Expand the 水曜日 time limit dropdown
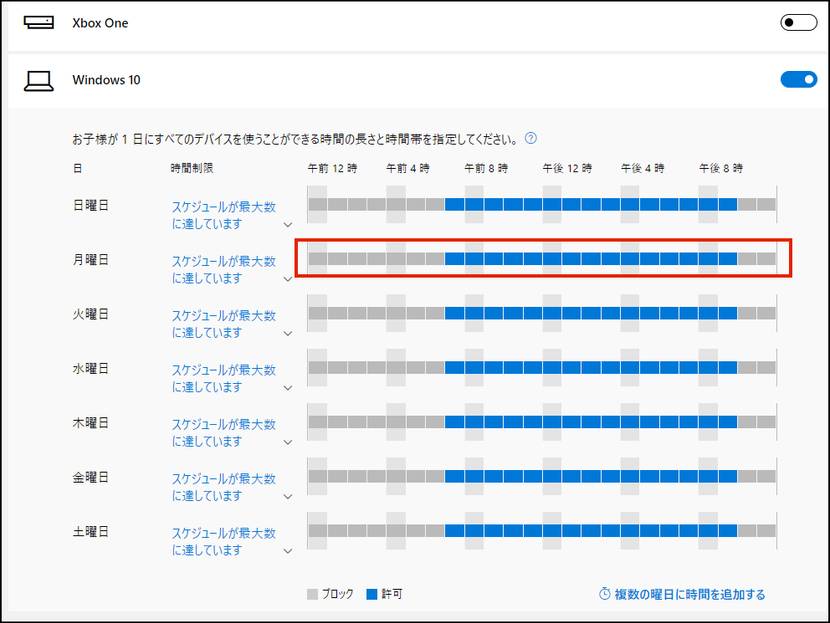 (x=288, y=388)
